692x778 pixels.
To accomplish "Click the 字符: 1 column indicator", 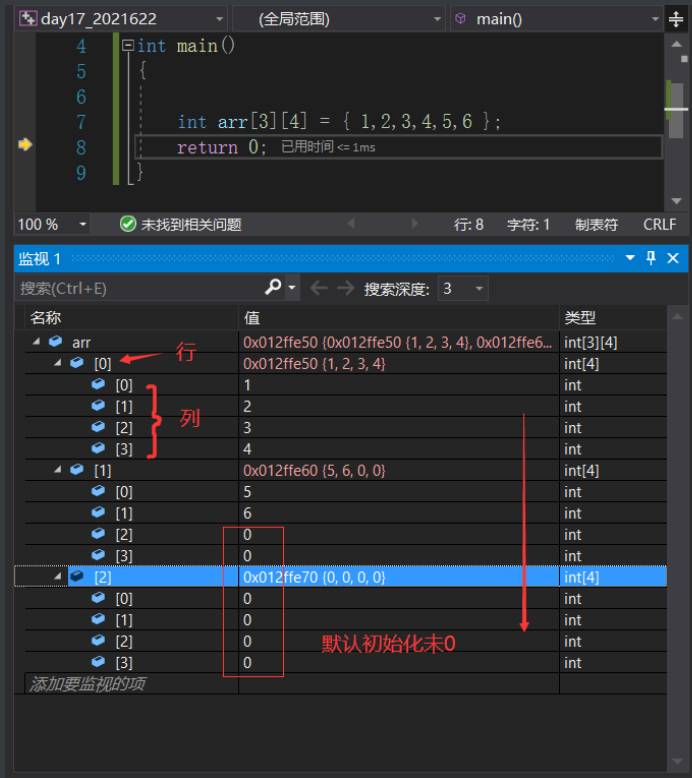I will [x=528, y=225].
